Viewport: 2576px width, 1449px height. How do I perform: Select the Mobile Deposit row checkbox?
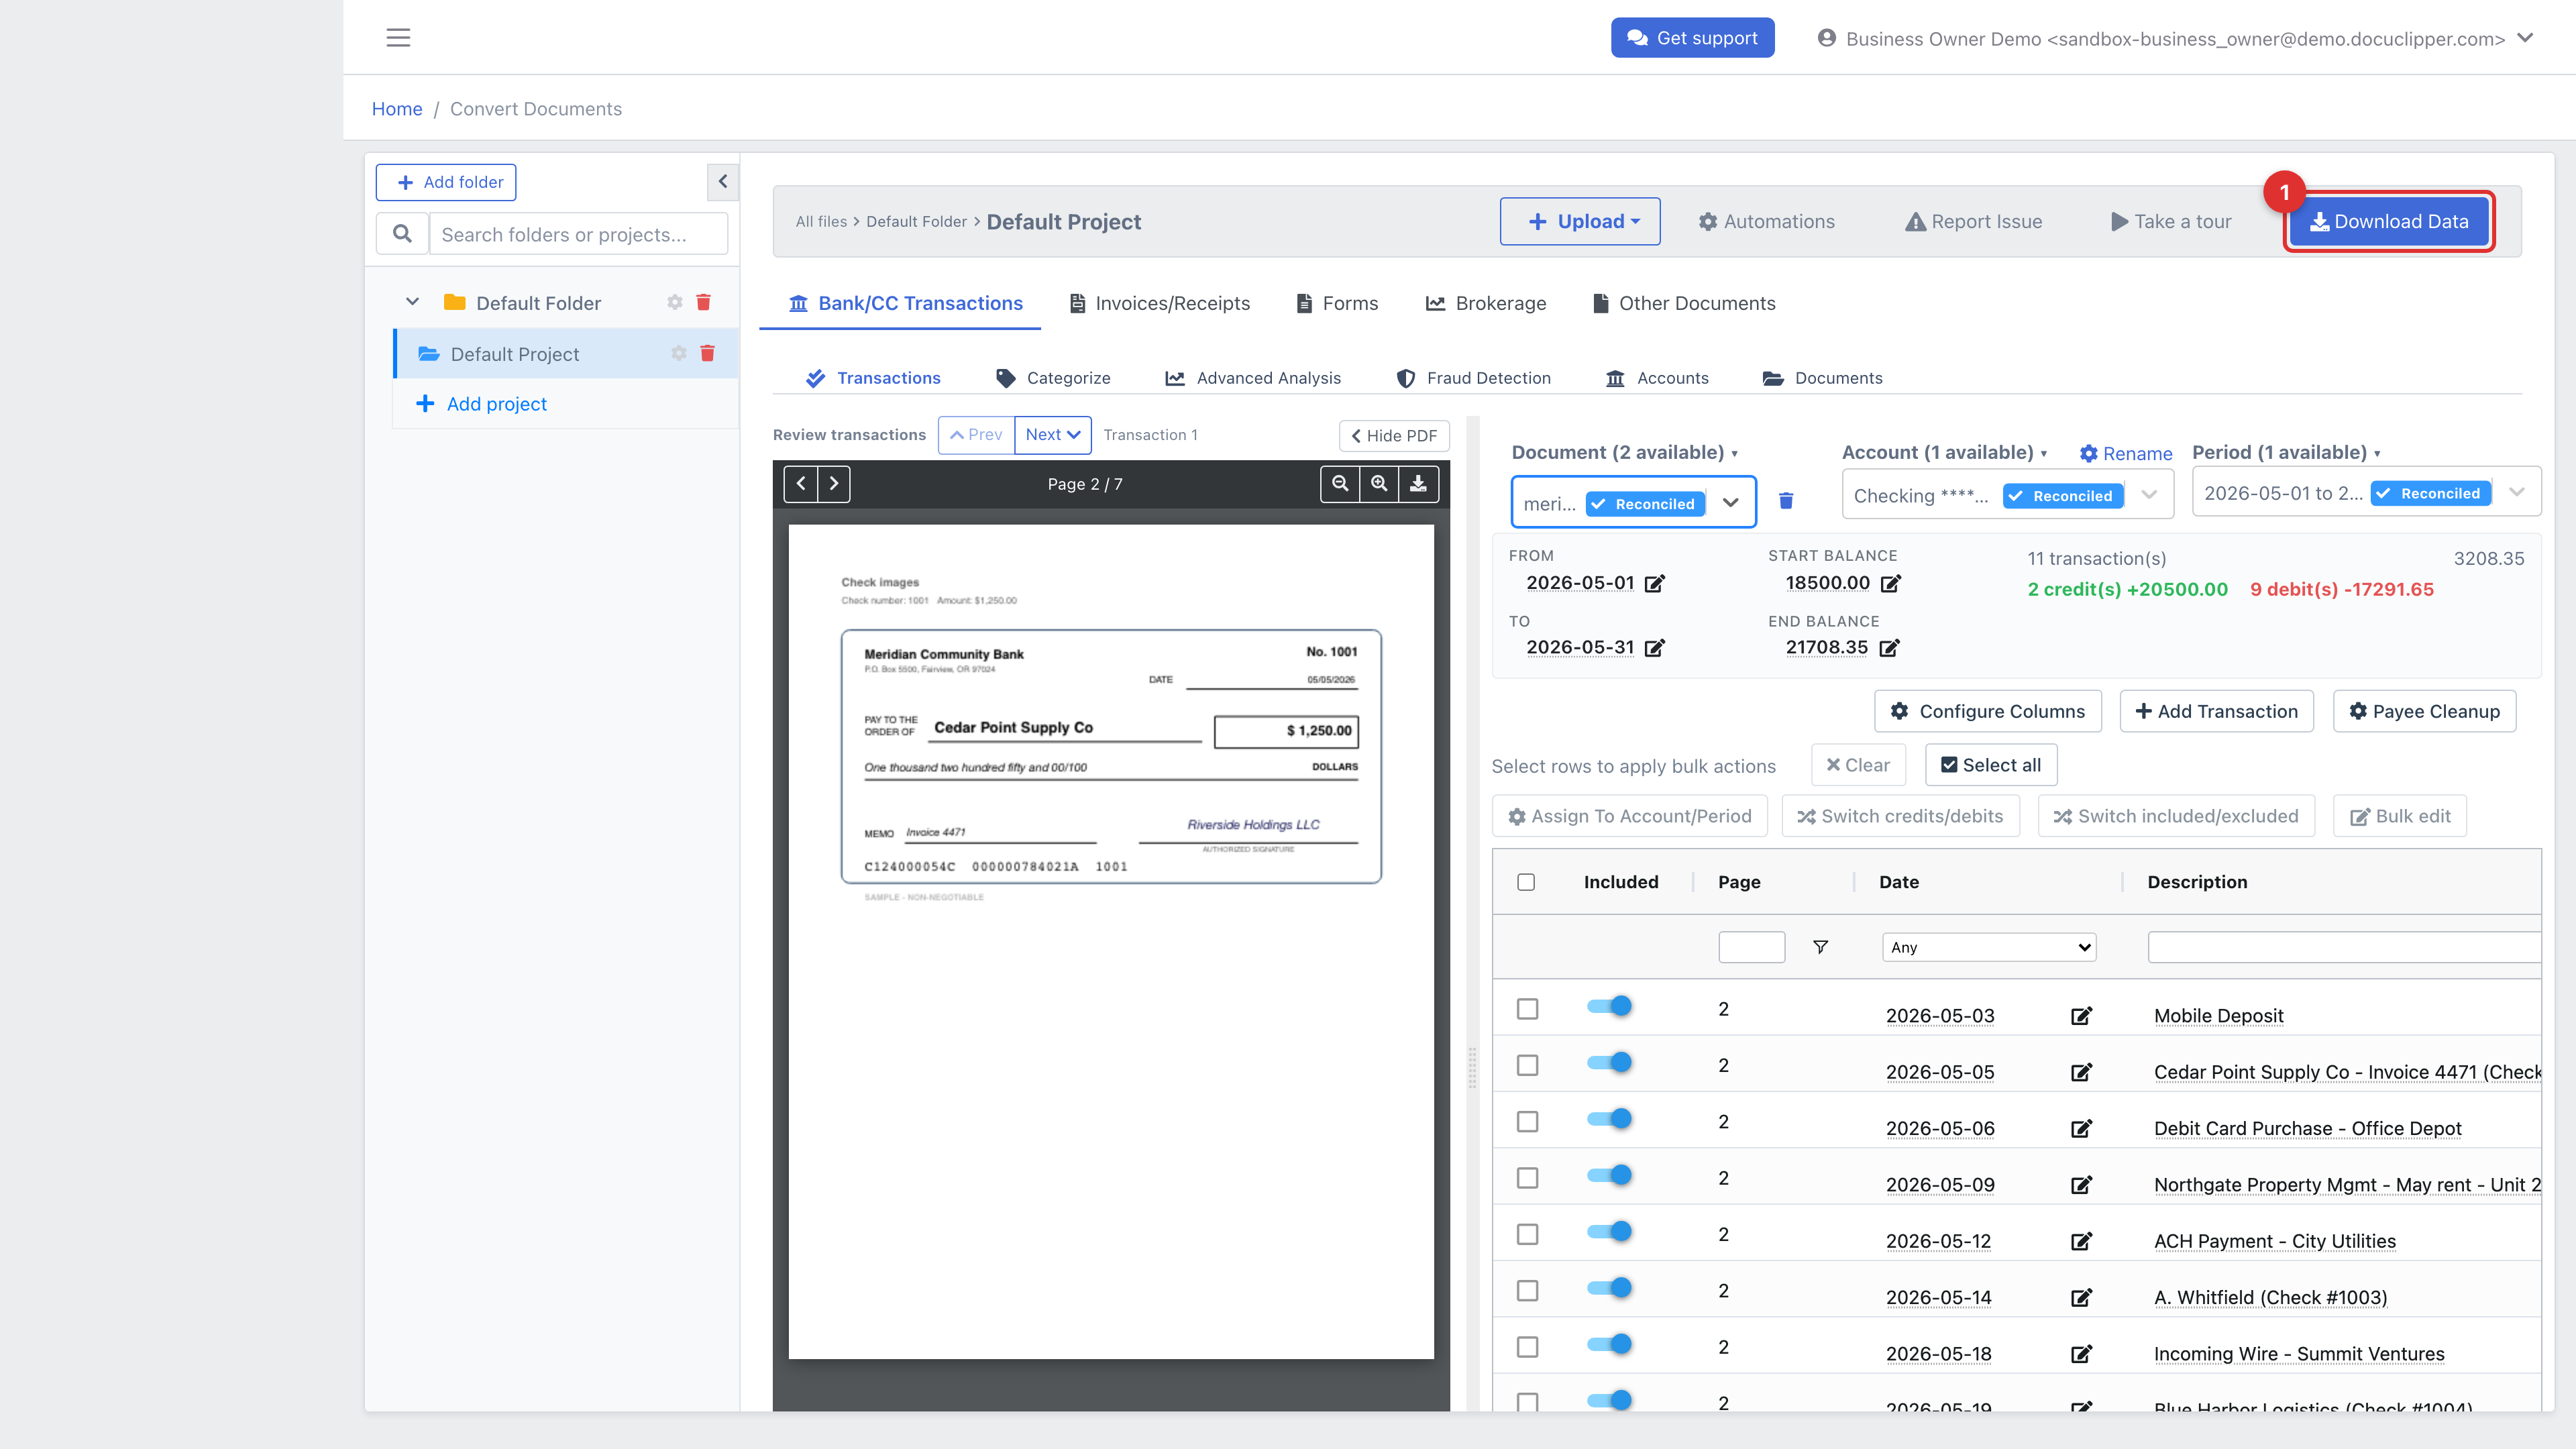(1527, 1009)
